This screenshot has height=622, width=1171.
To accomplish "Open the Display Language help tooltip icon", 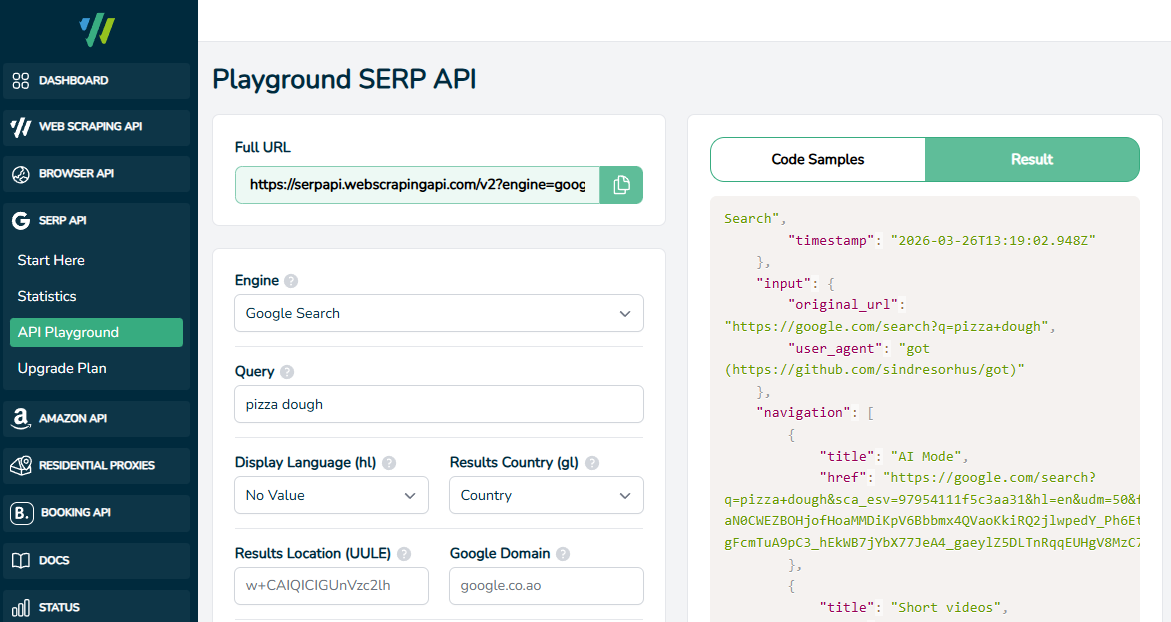I will pos(390,462).
